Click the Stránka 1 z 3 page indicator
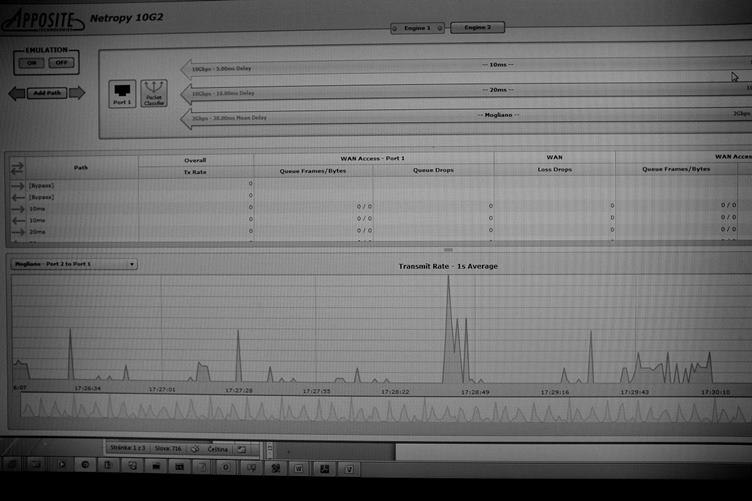 click(x=128, y=448)
